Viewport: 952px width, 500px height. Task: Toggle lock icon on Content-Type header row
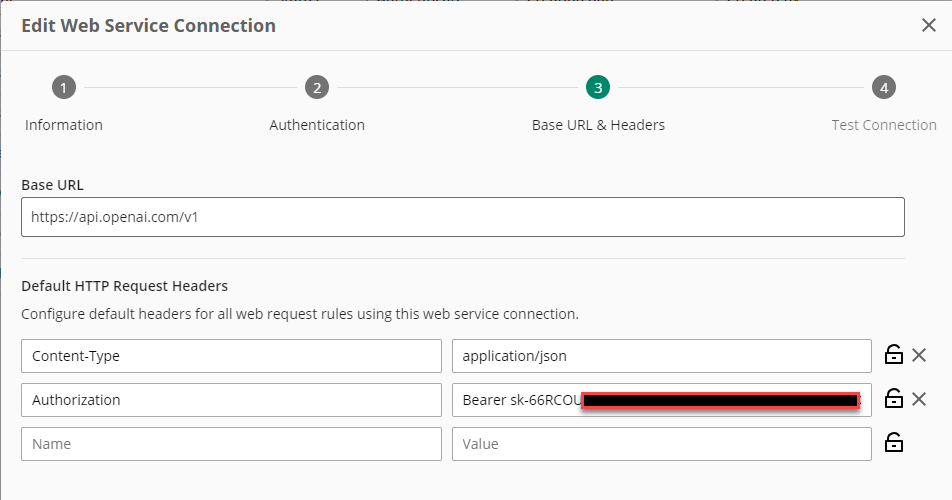[894, 355]
